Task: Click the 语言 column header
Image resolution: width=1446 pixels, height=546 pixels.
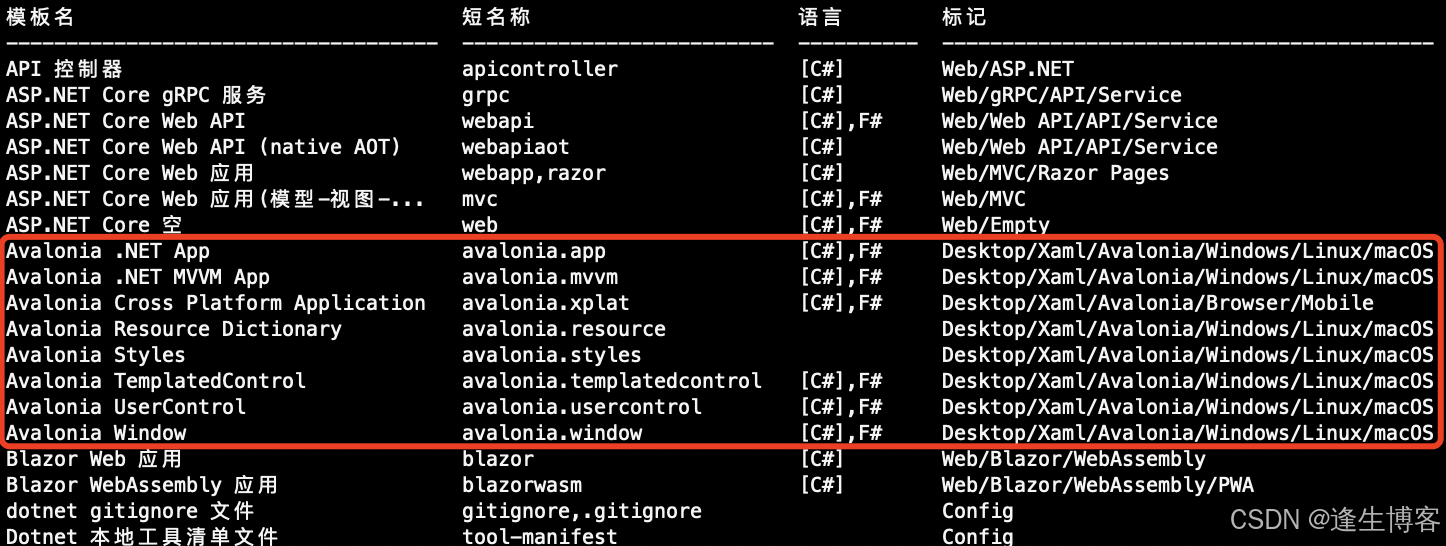Action: (x=820, y=17)
